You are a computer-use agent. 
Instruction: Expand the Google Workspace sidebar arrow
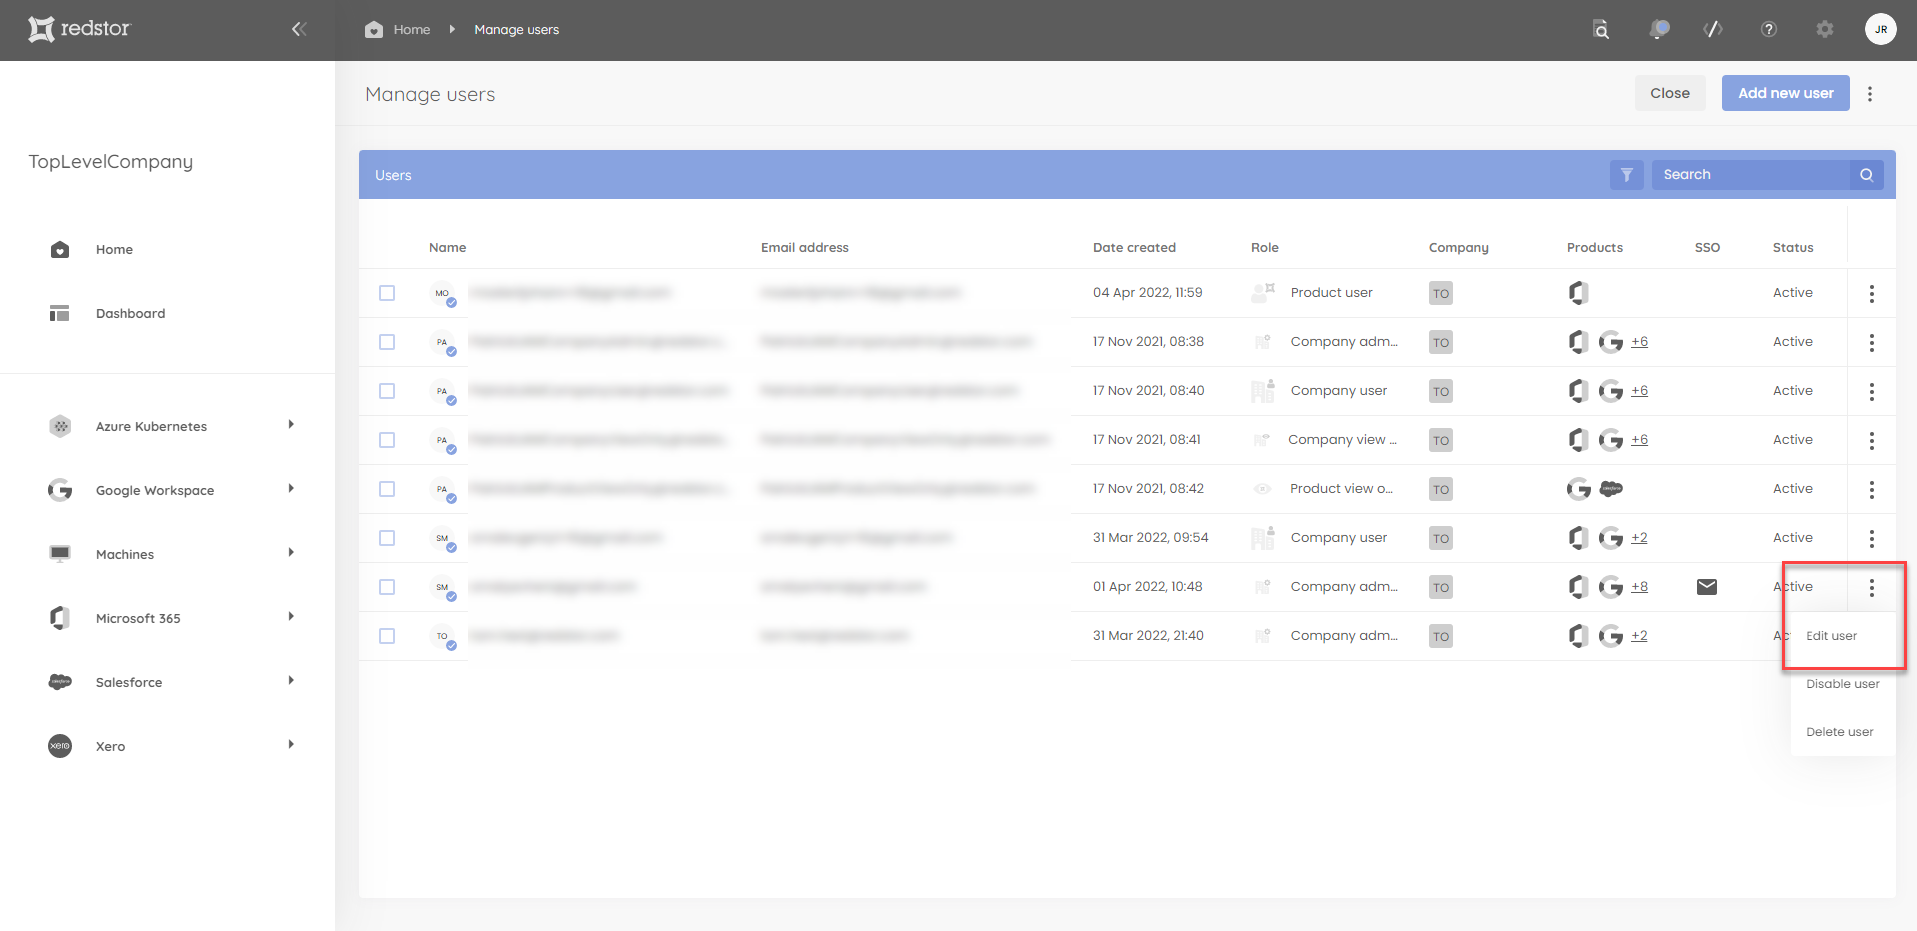tap(291, 489)
